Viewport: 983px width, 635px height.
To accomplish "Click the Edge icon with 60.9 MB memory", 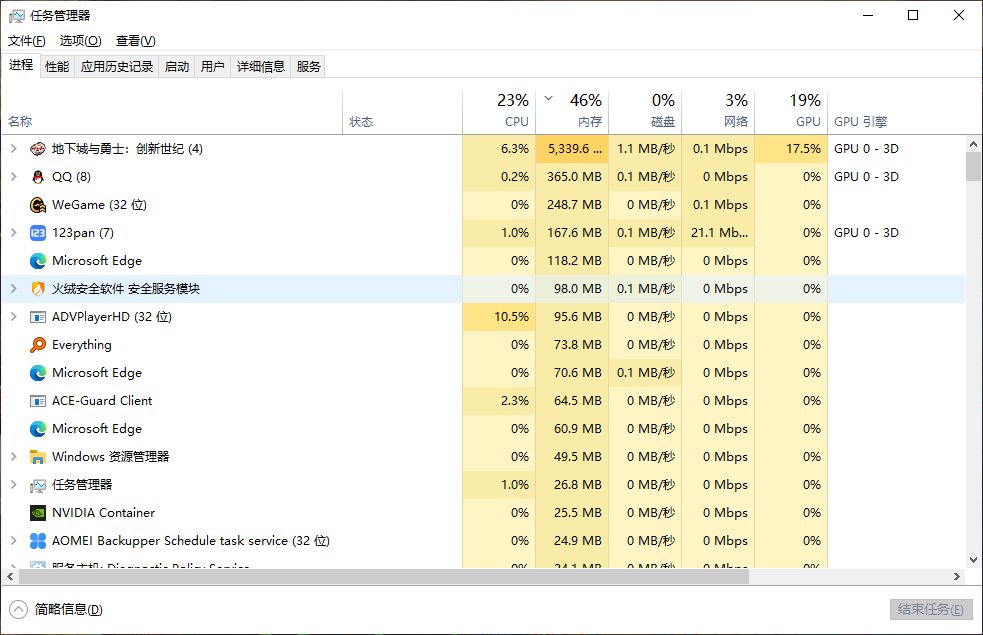I will tap(38, 429).
